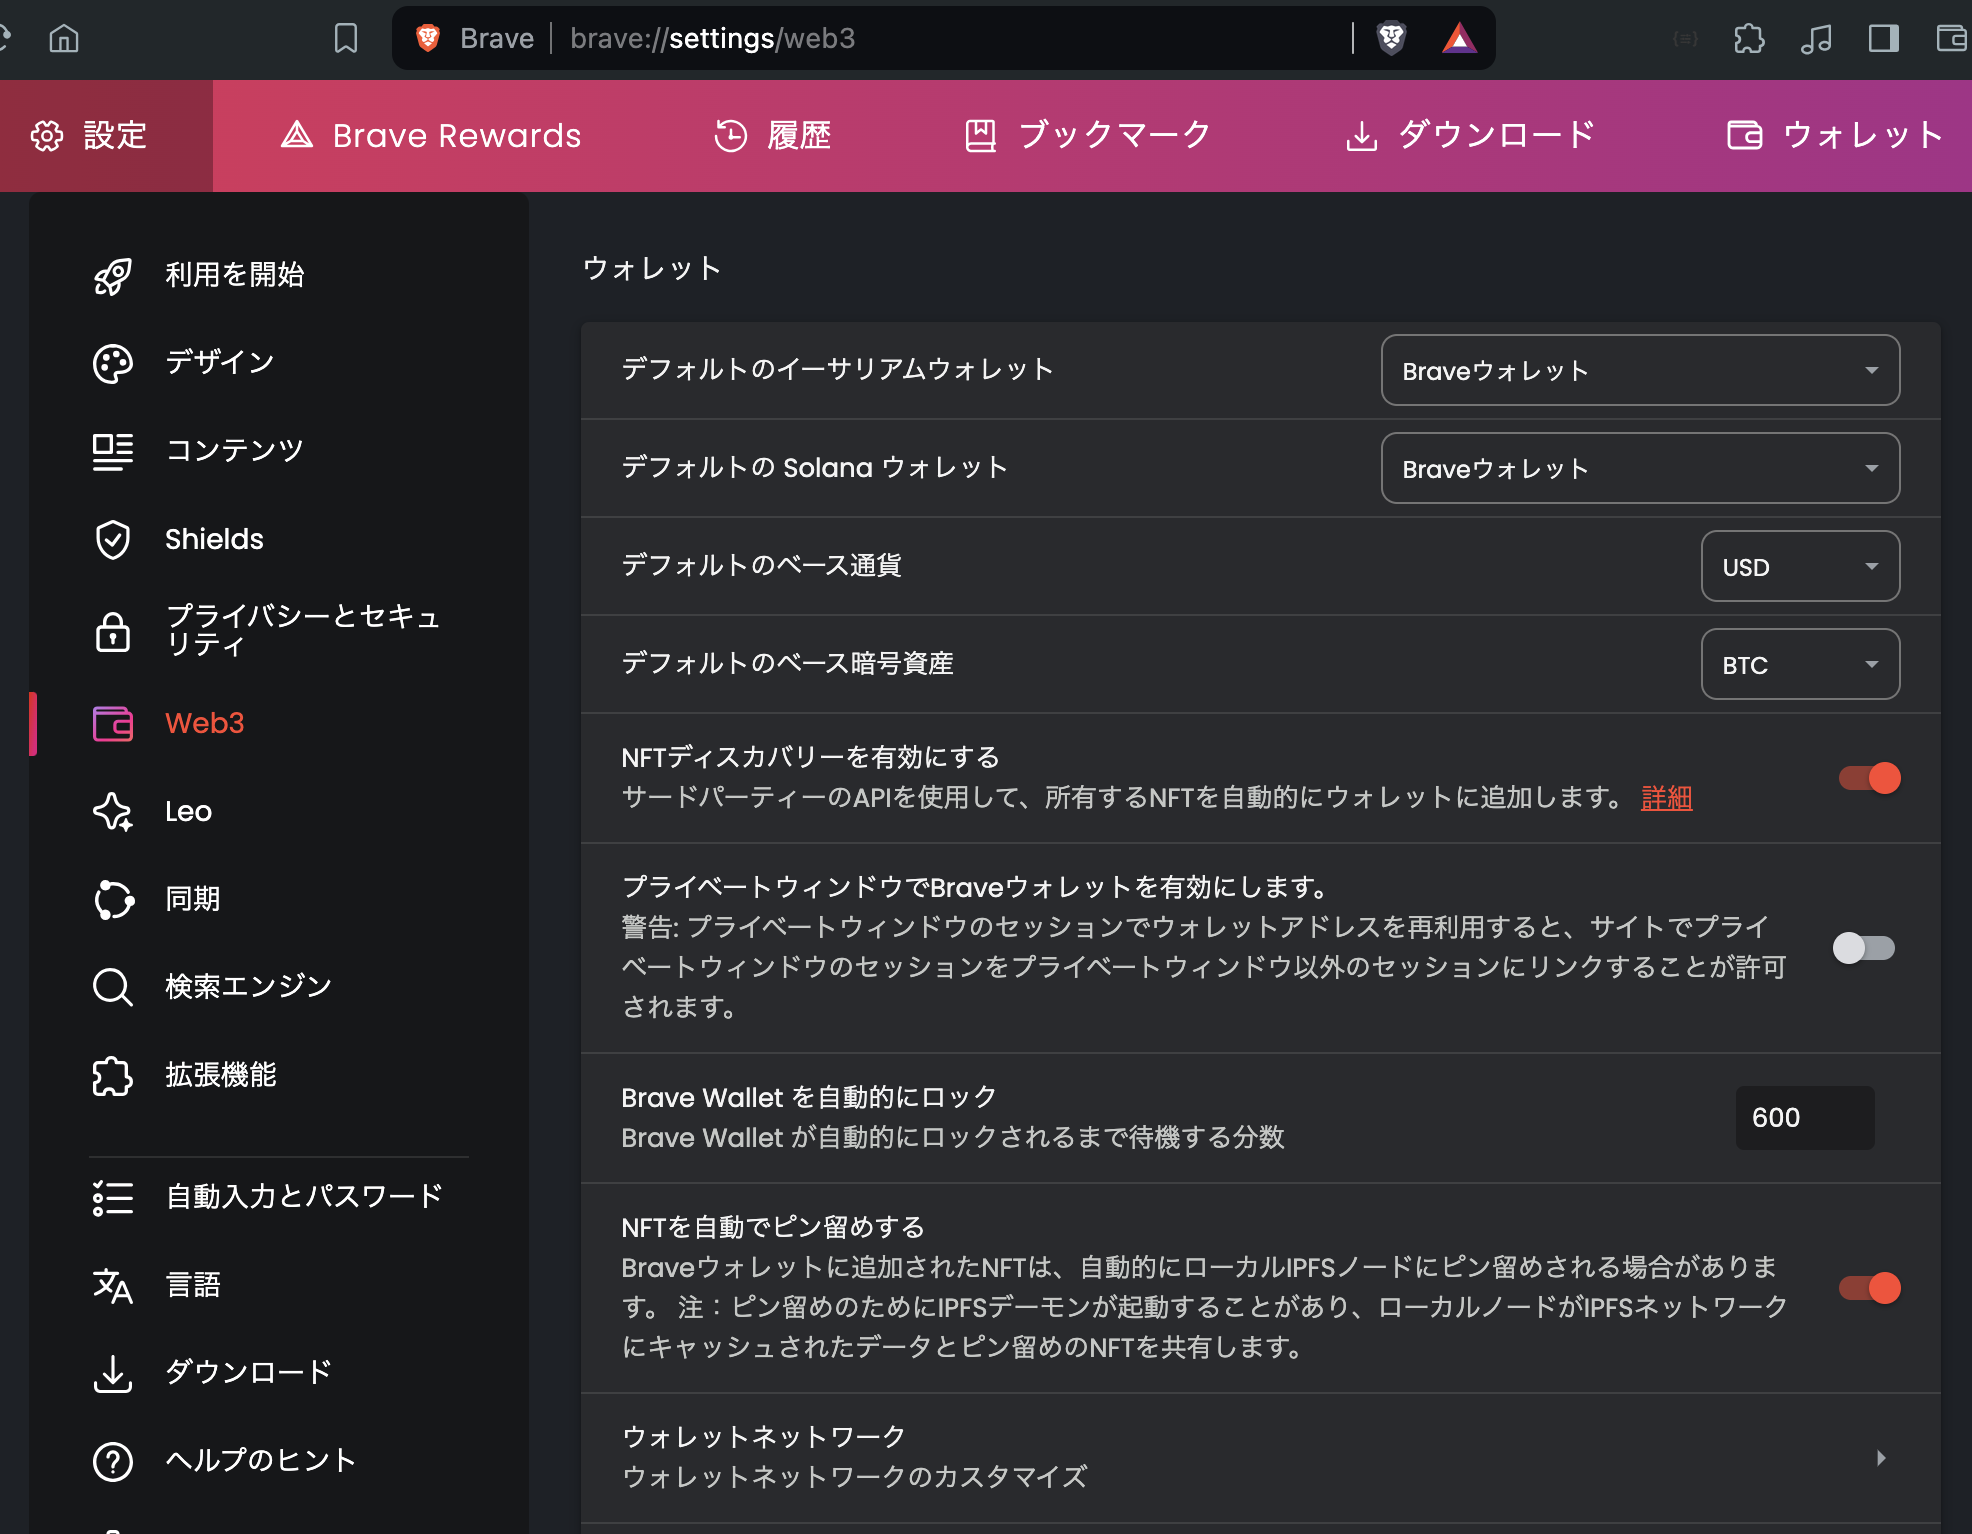Enable Brave Wallet in private windows toggle
Screen dimensions: 1972x1534
tap(1863, 948)
